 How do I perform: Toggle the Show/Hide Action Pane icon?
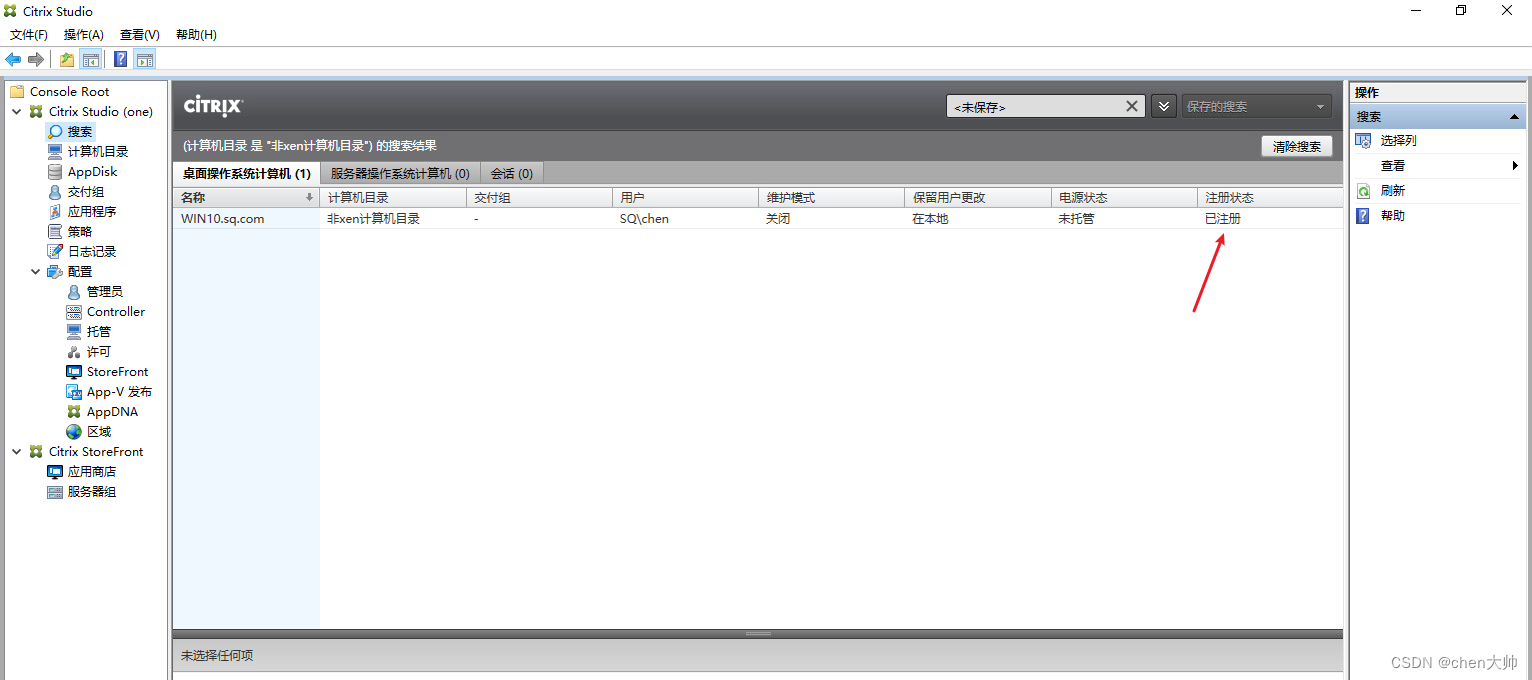coord(145,59)
